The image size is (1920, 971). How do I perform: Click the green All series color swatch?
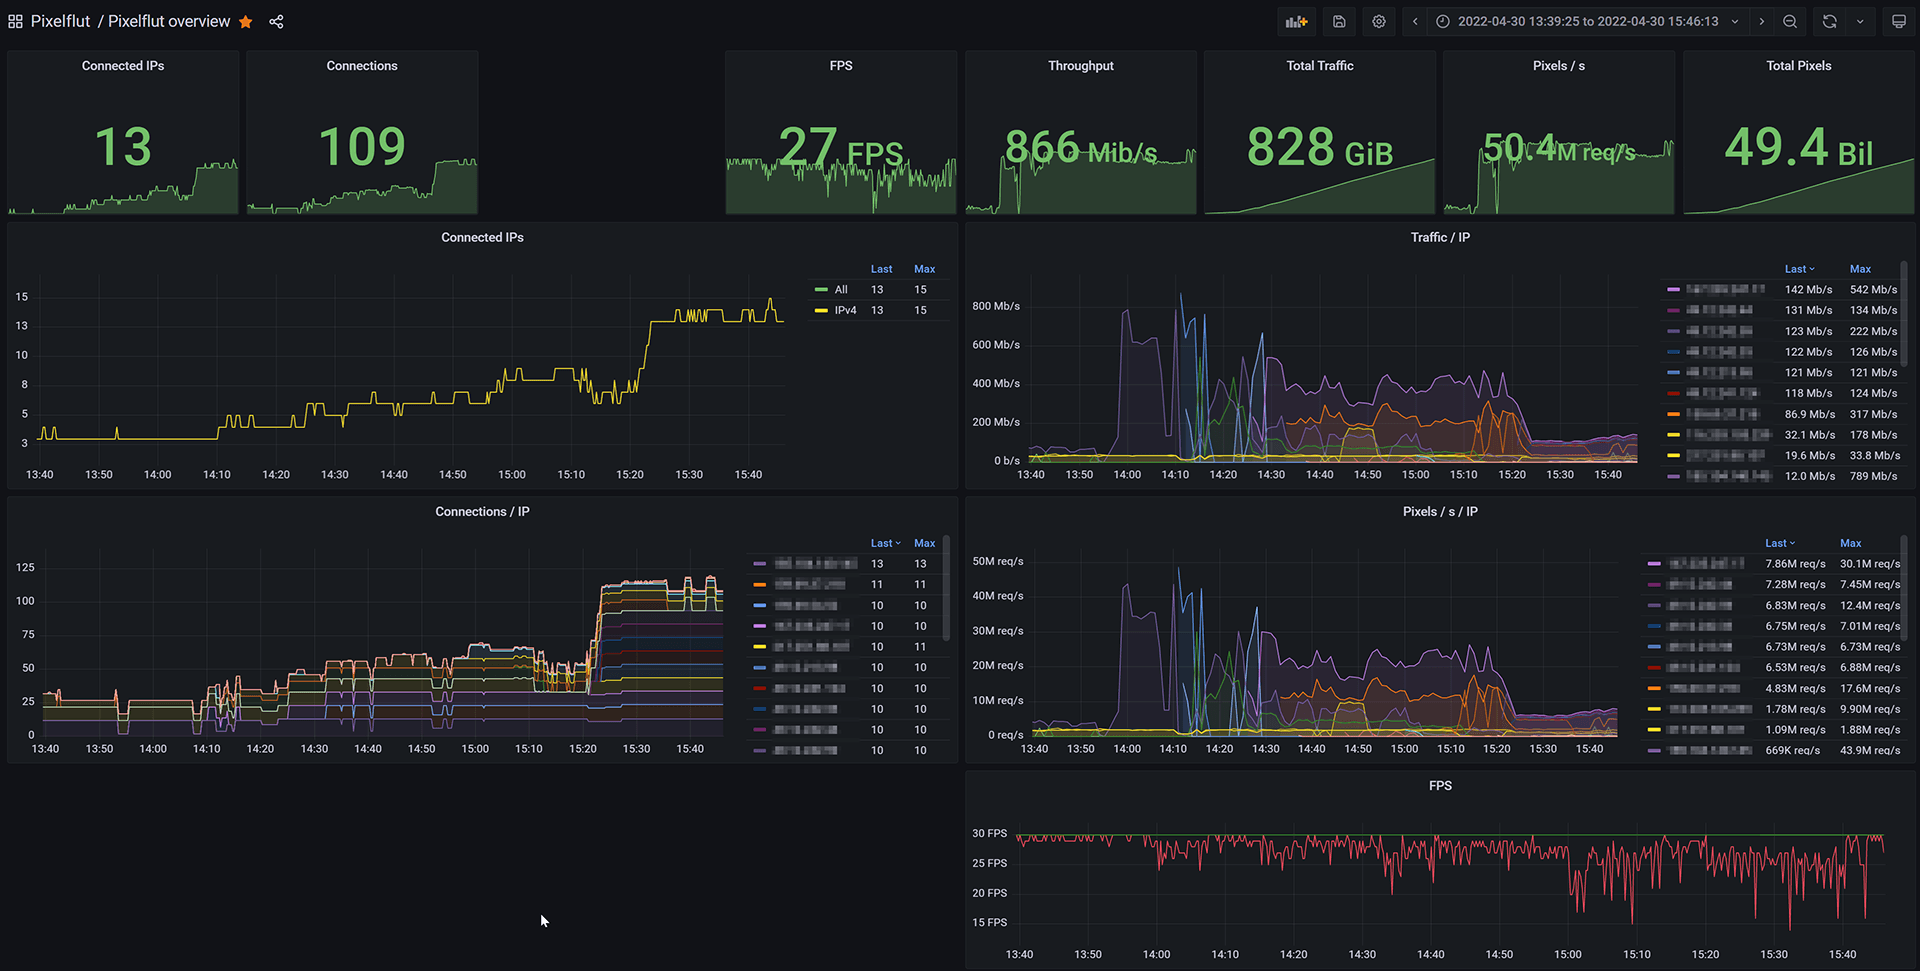(821, 290)
